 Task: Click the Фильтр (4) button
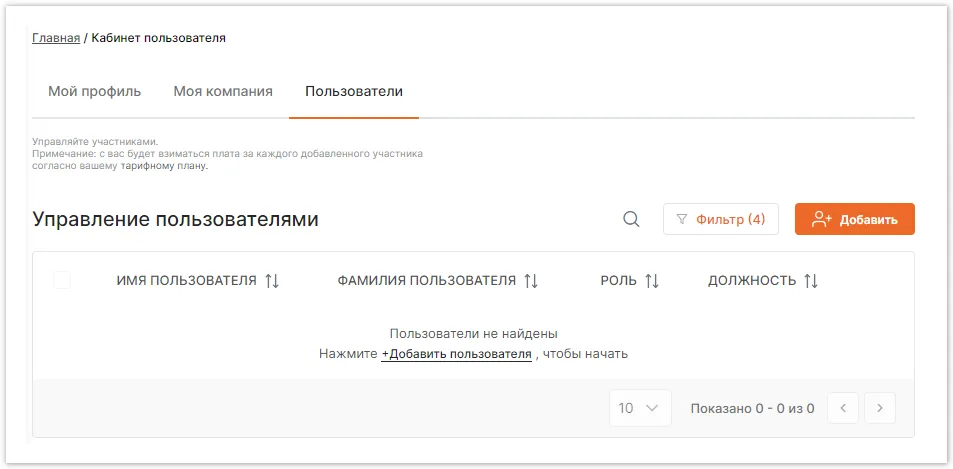click(721, 219)
